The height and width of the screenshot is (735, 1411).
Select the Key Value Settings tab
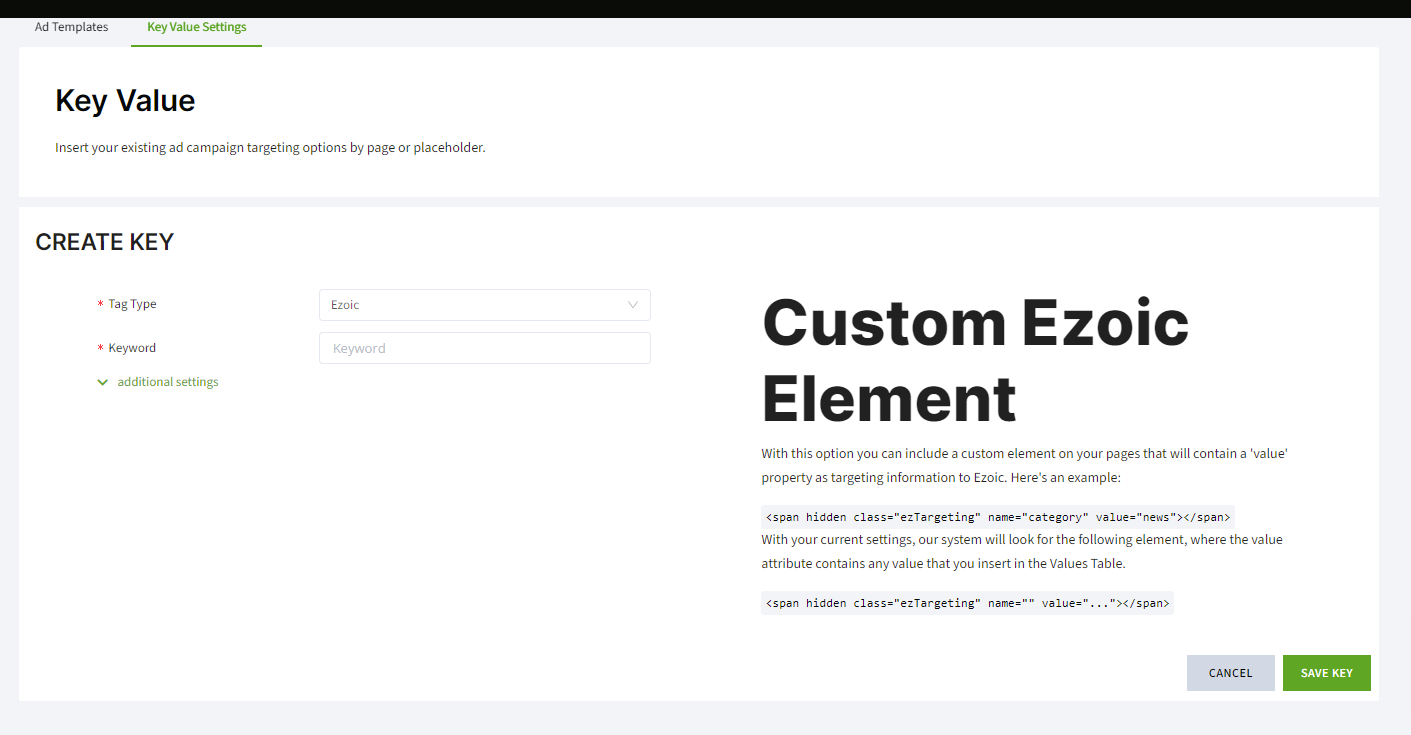[x=196, y=27]
